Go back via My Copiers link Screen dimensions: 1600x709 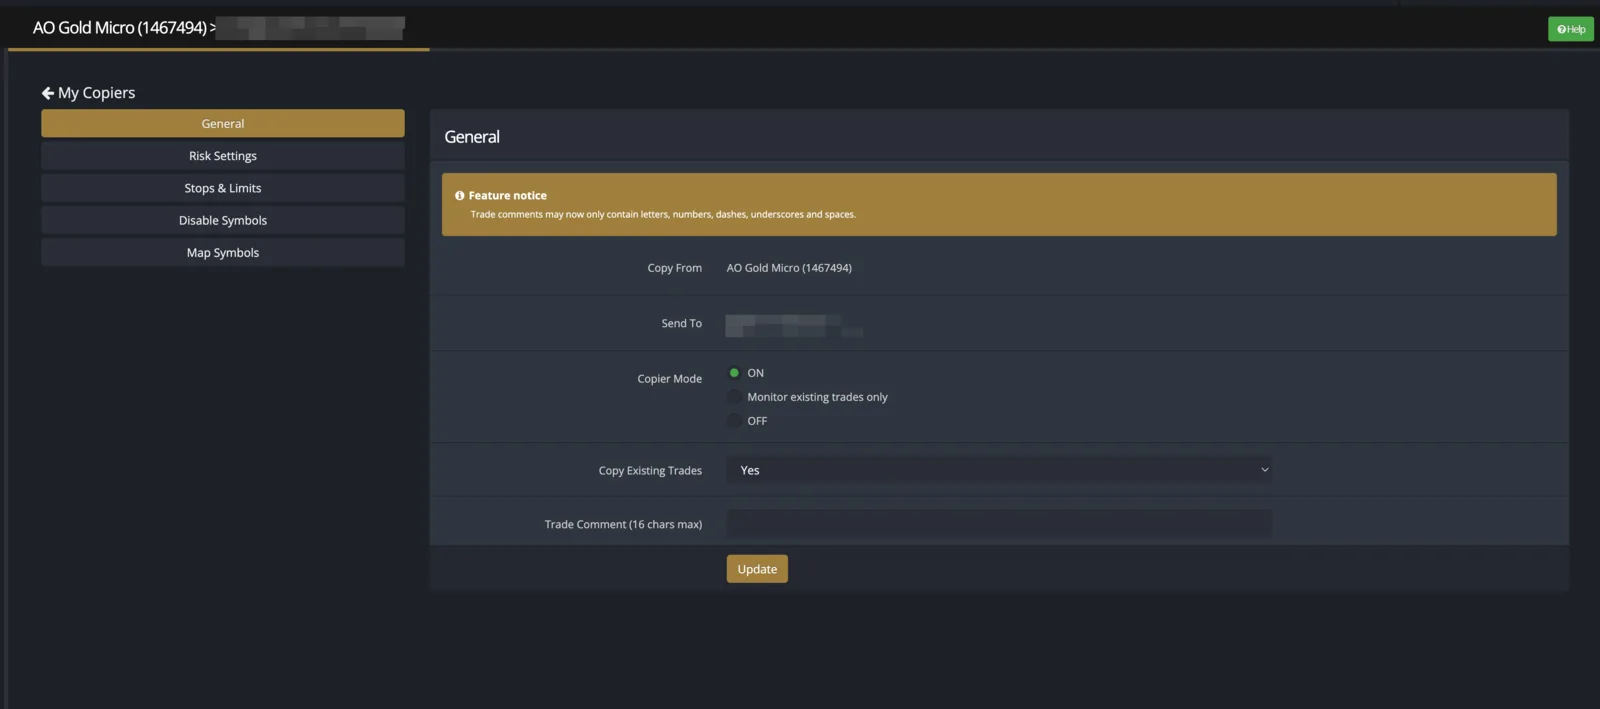pos(96,93)
